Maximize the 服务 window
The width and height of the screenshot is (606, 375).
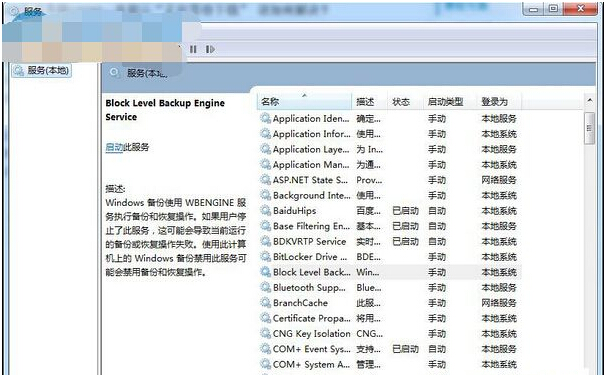tap(554, 9)
